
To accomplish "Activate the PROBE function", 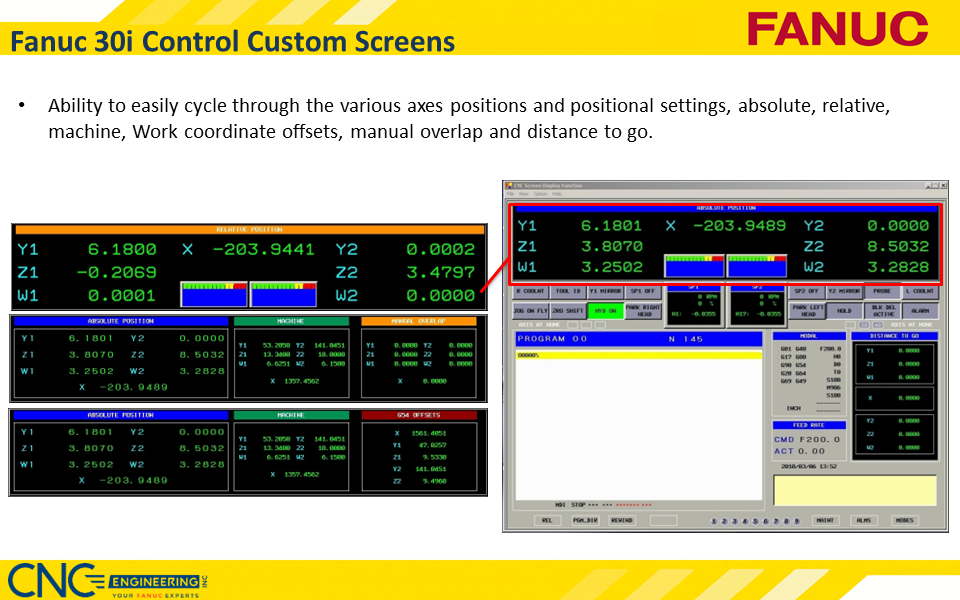I will pos(883,293).
